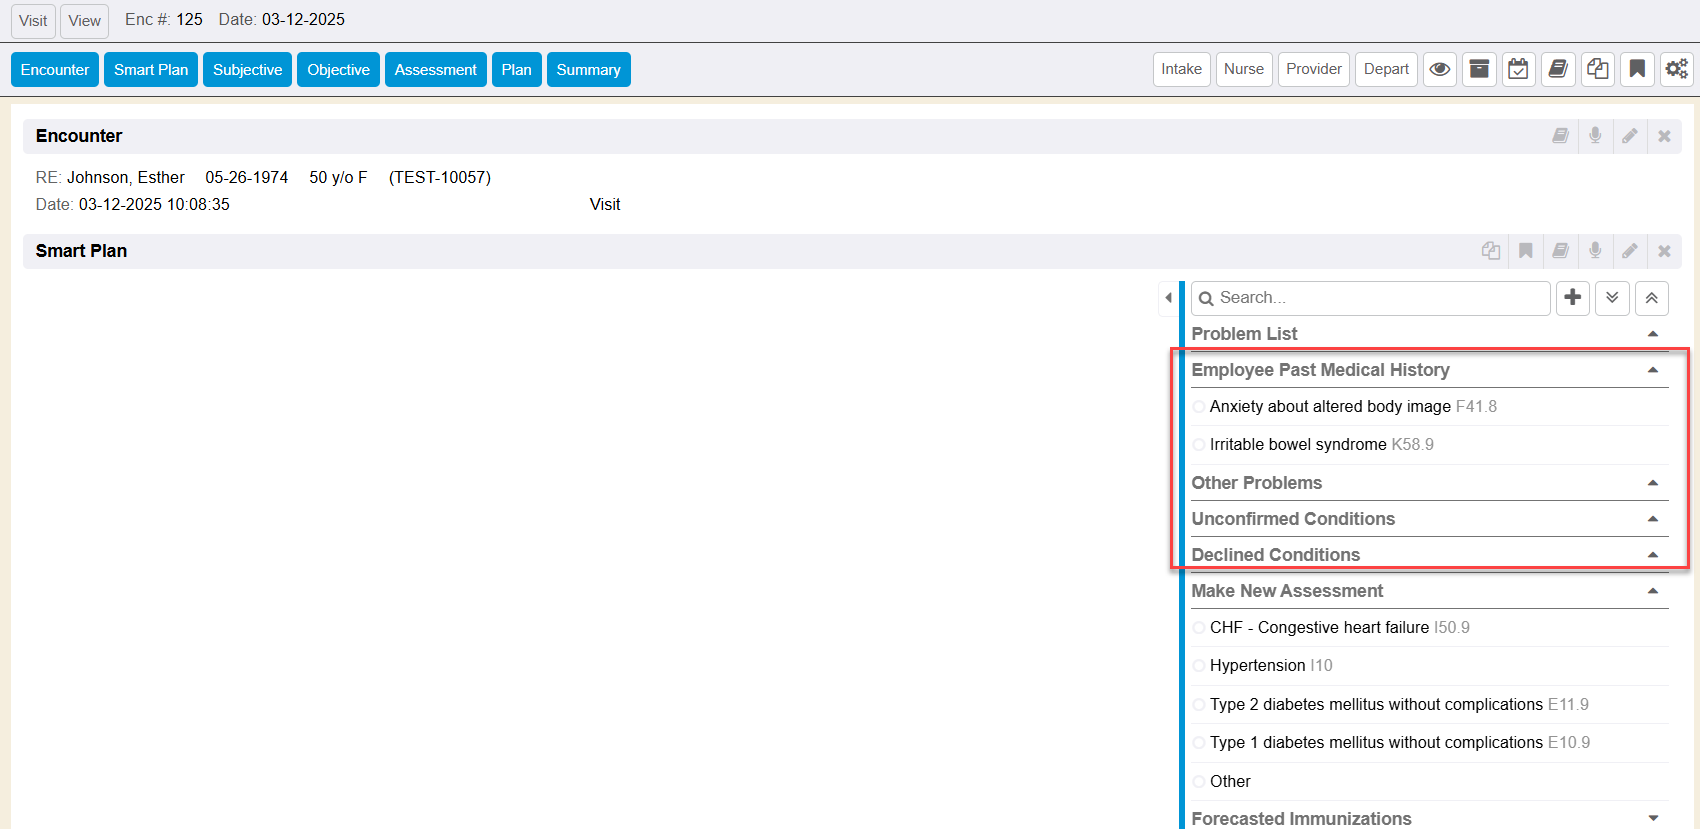Screen dimensions: 1700x829
Task: Collapse the Employee Past Medical History section
Action: [x=1652, y=370]
